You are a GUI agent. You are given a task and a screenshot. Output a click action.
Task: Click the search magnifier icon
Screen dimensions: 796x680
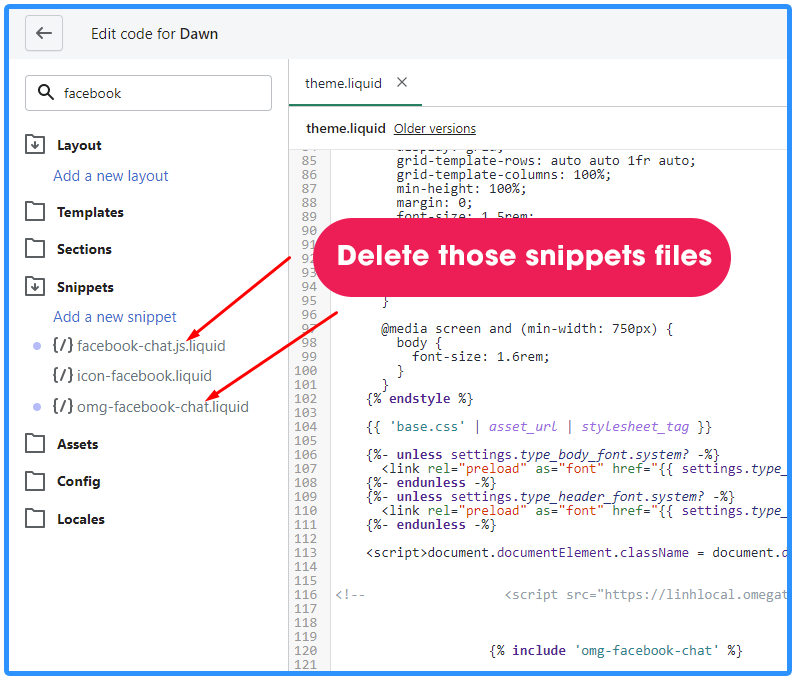click(x=45, y=93)
